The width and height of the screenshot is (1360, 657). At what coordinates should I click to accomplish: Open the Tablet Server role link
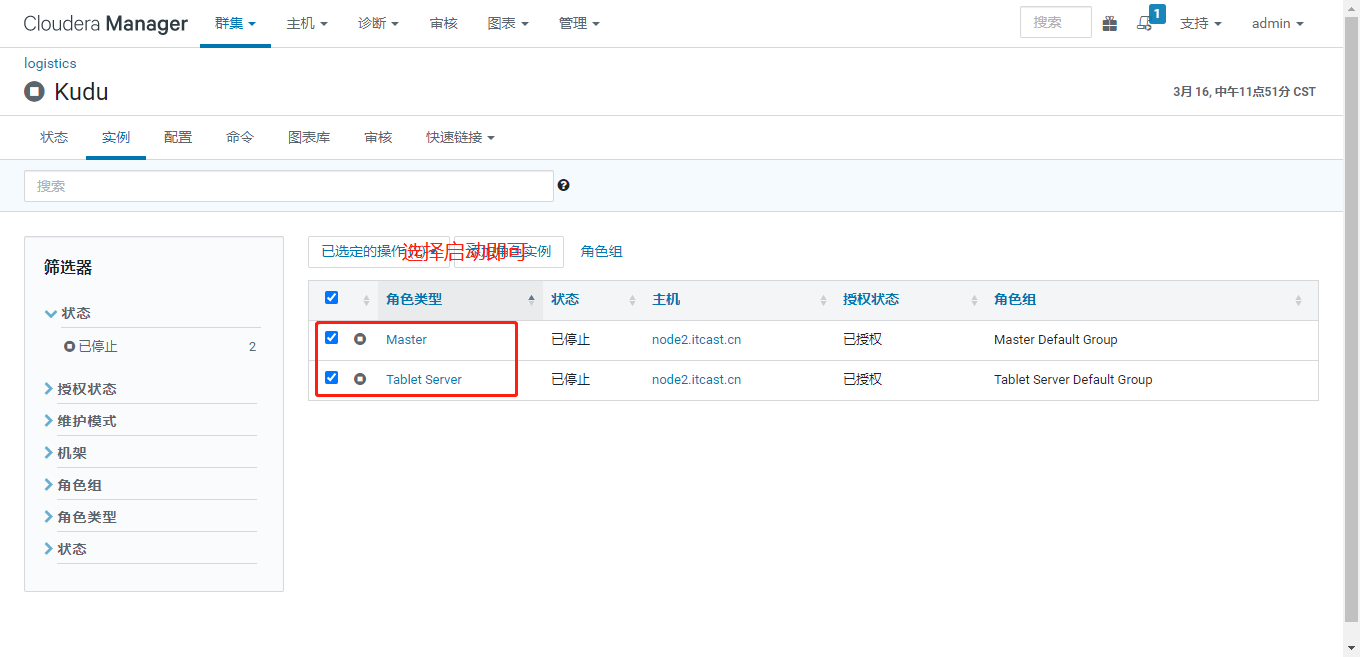(x=424, y=379)
